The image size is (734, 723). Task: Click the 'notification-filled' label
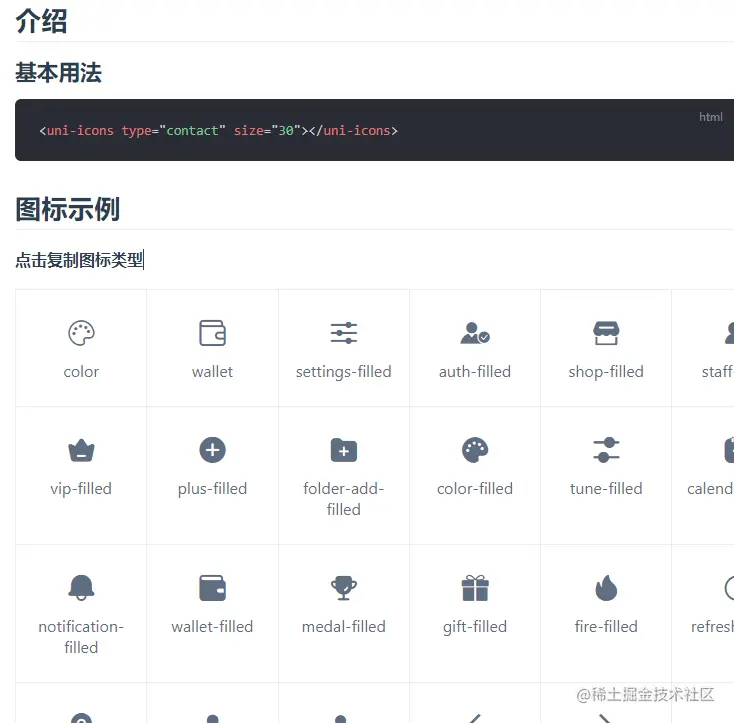(81, 637)
